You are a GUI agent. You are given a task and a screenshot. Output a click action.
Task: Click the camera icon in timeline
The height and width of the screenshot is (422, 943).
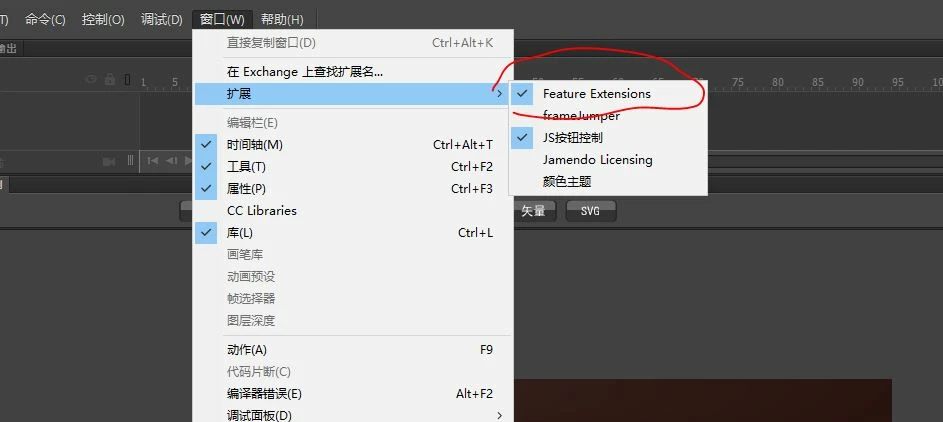(x=109, y=161)
